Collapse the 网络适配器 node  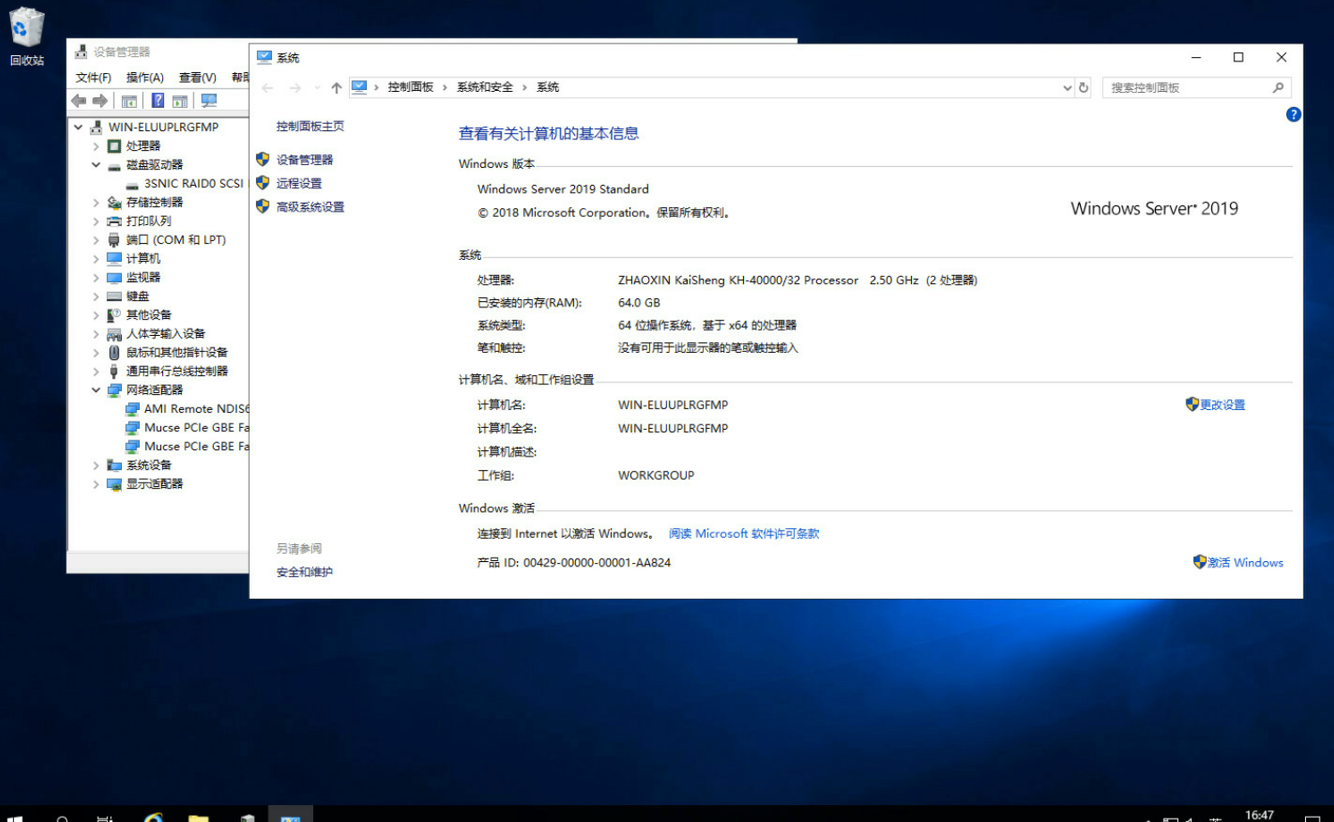pos(96,390)
